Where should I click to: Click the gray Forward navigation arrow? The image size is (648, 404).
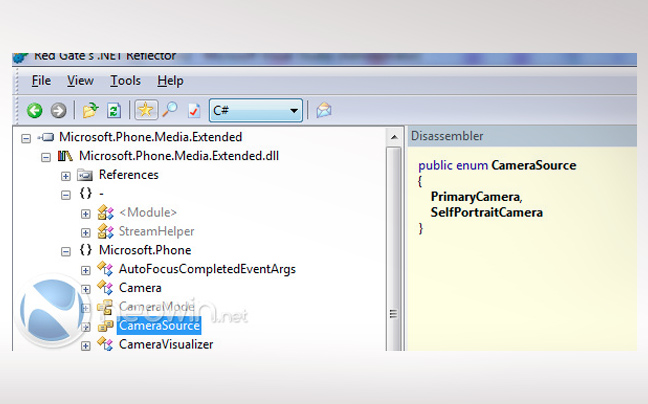(x=58, y=110)
